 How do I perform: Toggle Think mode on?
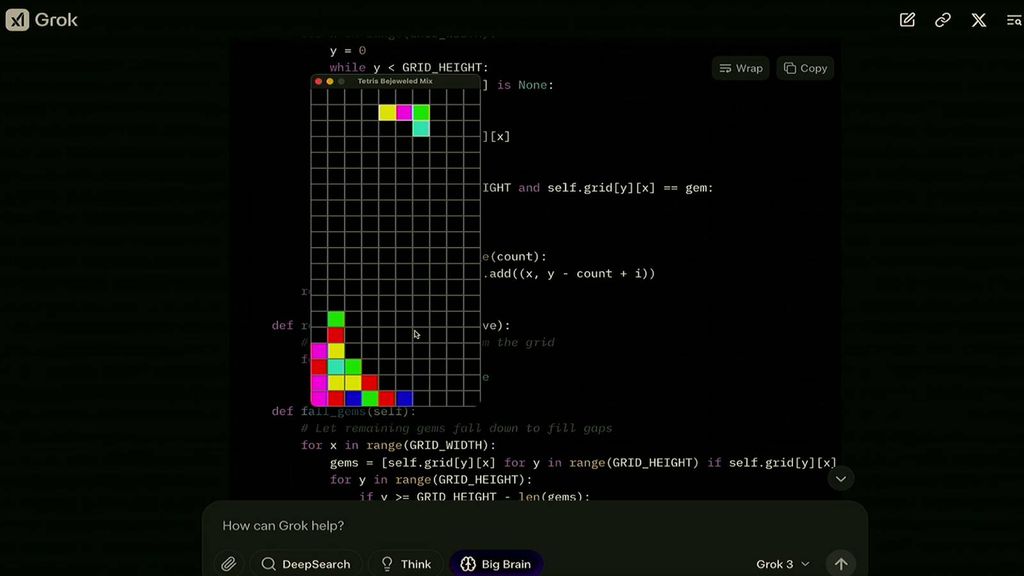[x=405, y=563]
